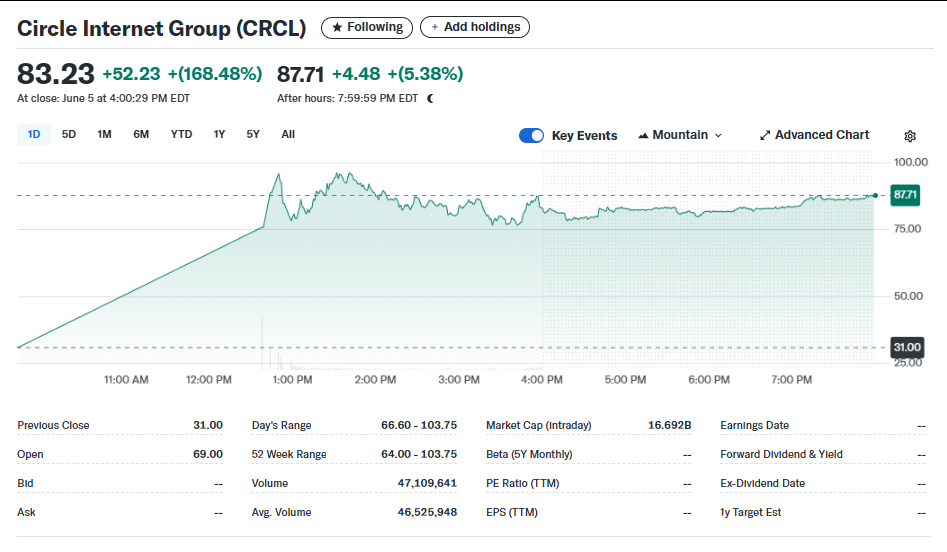Click the plus icon in Add holdings
Screen dimensions: 947x552
coord(434,27)
